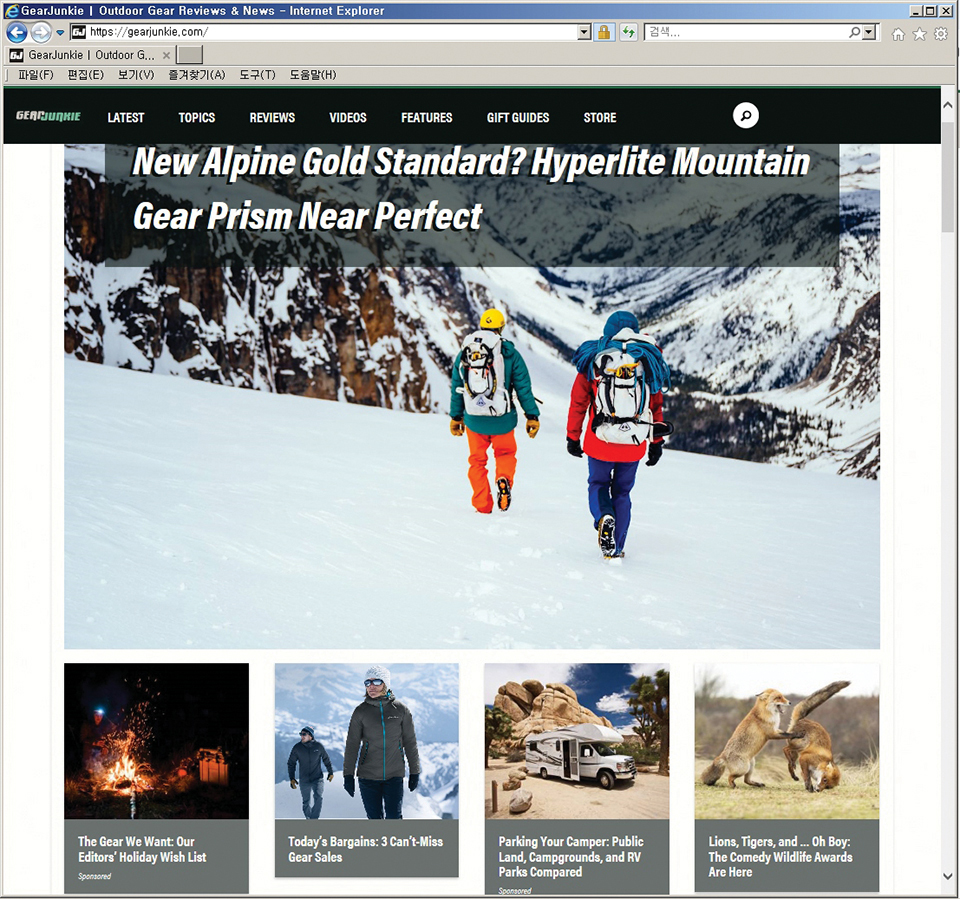Image resolution: width=960 pixels, height=899 pixels.
Task: Open the Hyperlite Mountain Gear Prism headline
Action: 471,189
